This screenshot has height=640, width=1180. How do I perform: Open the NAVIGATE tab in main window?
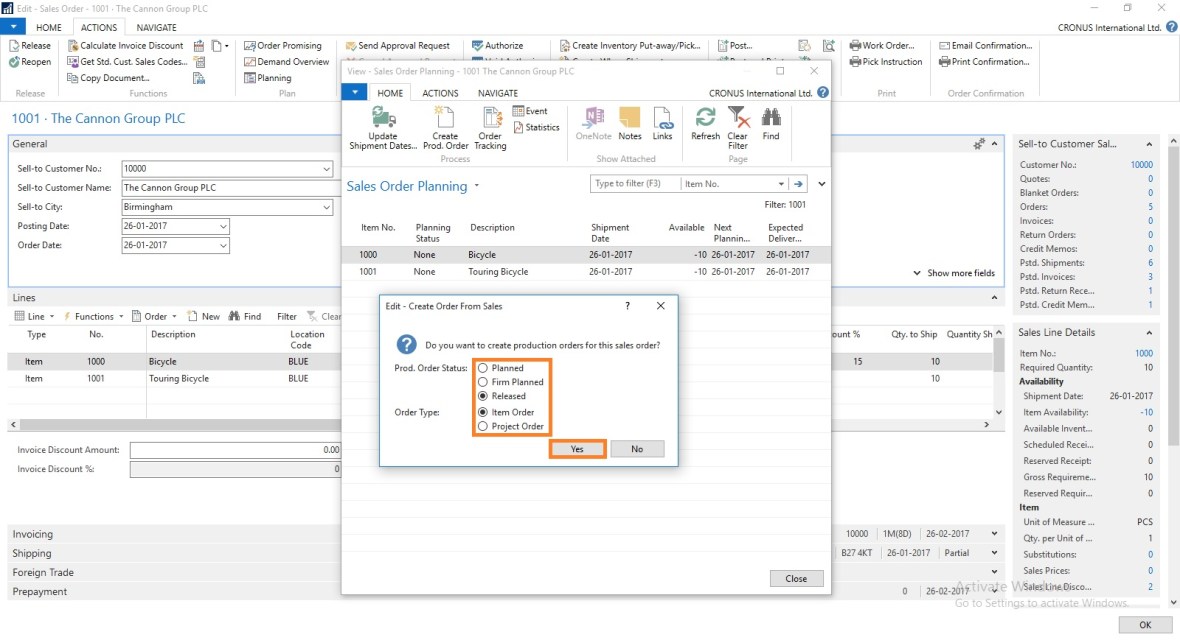(156, 28)
